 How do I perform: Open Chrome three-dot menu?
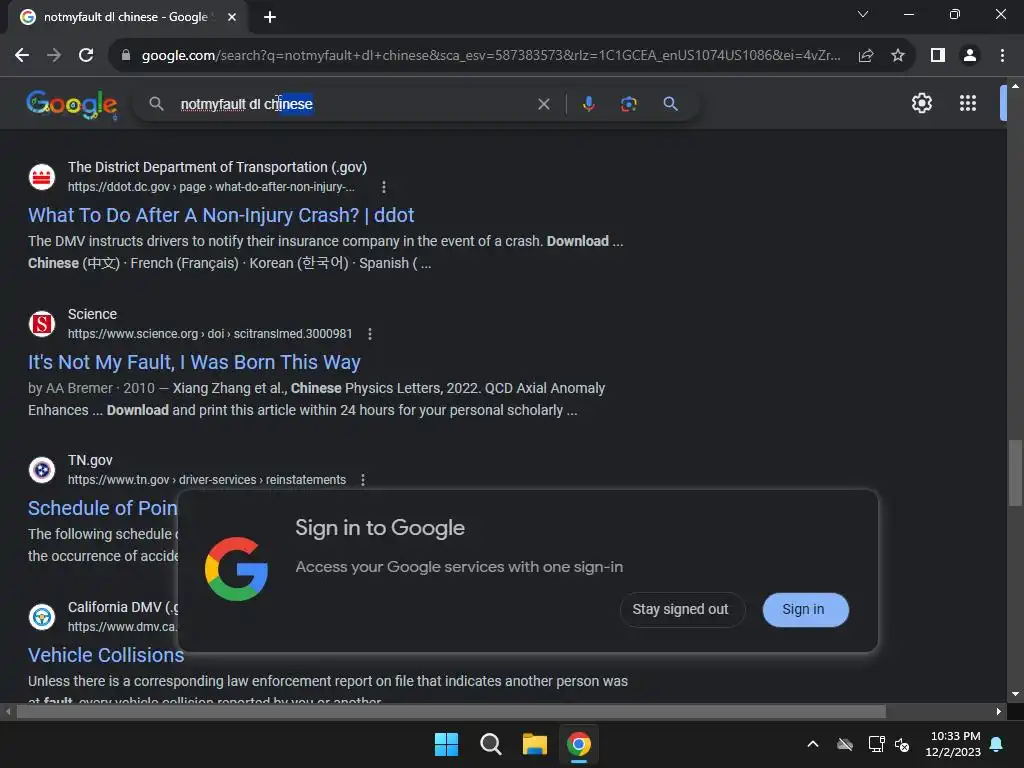tap(1002, 56)
